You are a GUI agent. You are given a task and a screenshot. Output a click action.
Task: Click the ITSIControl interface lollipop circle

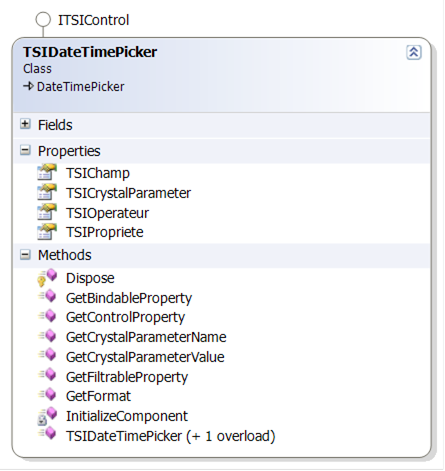(x=43, y=20)
